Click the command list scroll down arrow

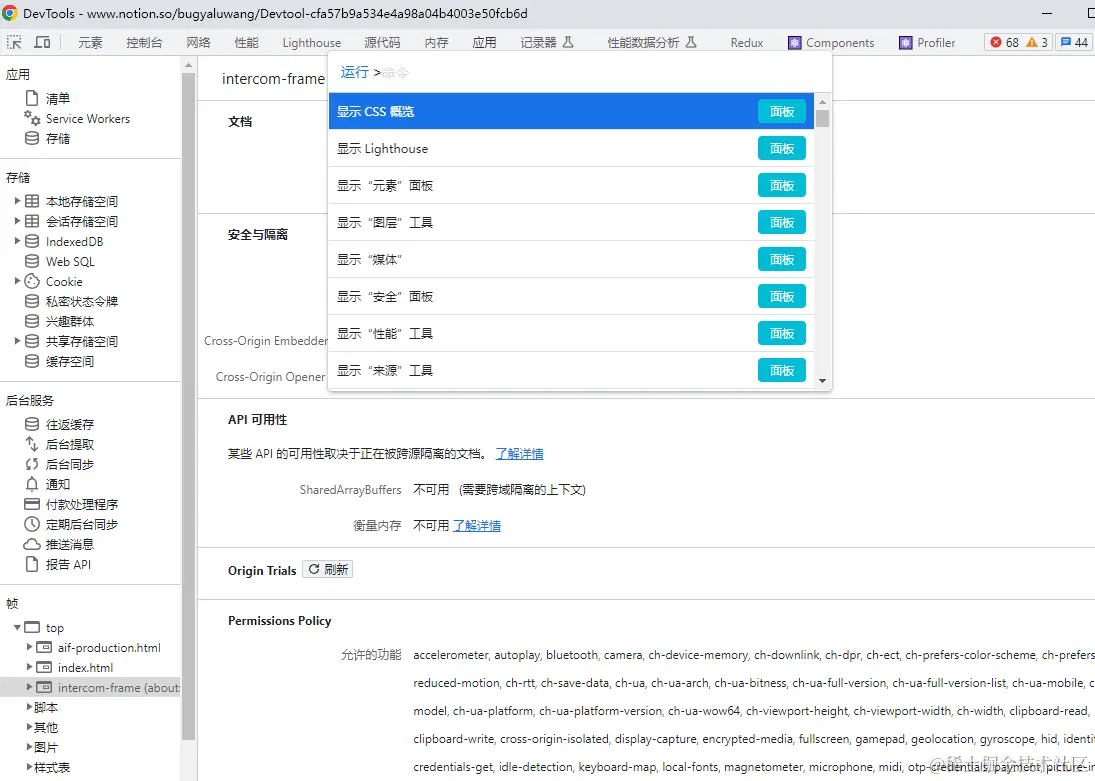823,381
